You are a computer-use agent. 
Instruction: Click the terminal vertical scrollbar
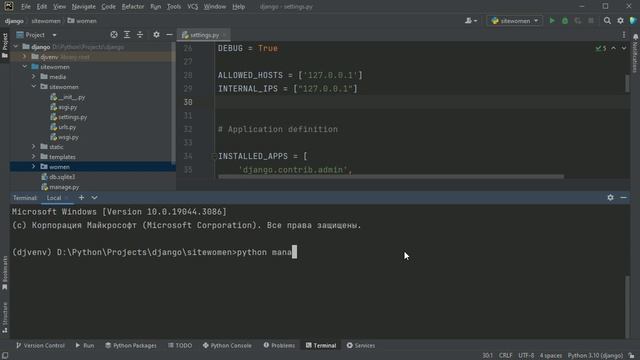click(x=627, y=307)
